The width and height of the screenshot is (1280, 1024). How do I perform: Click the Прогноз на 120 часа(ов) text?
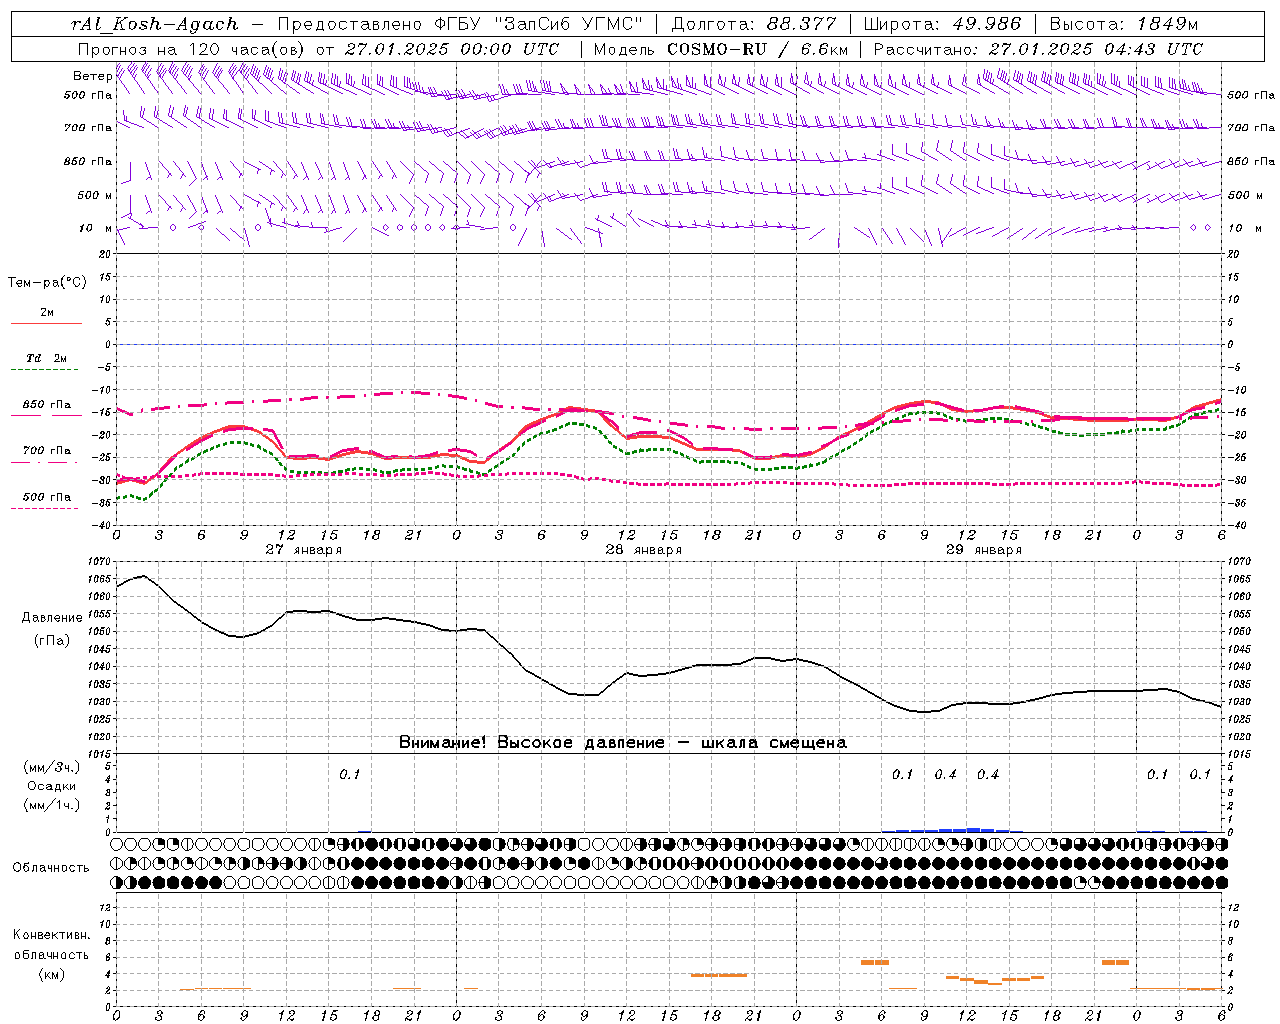click(x=193, y=49)
